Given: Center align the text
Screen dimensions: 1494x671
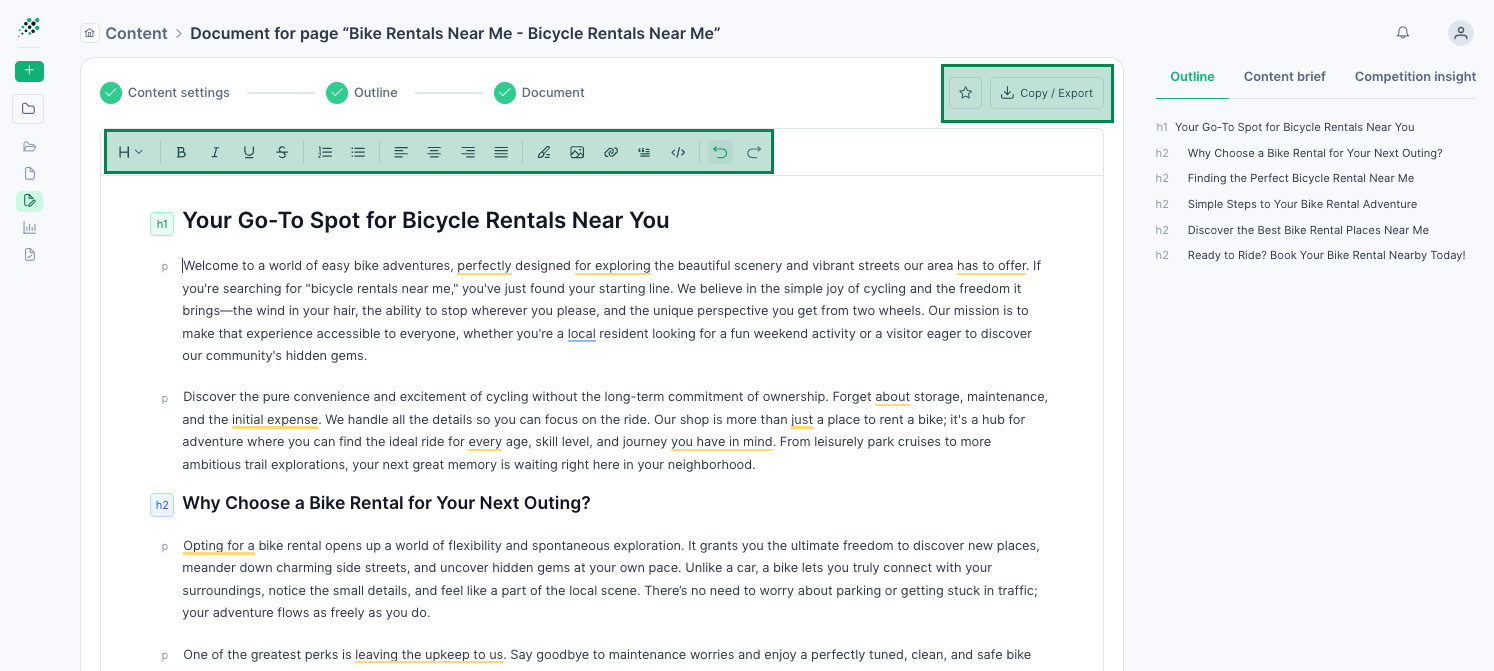Looking at the screenshot, I should tap(434, 152).
